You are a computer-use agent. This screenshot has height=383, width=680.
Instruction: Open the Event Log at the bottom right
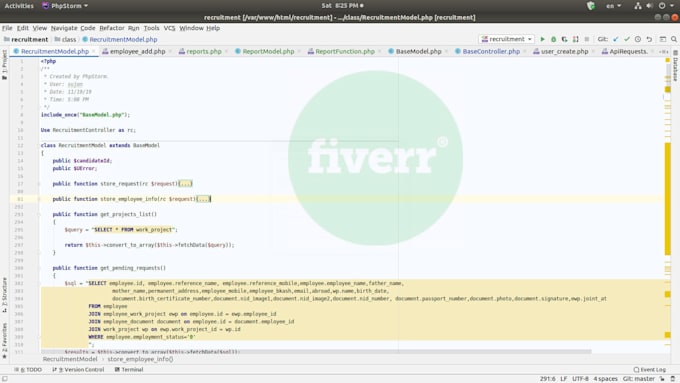[649, 370]
